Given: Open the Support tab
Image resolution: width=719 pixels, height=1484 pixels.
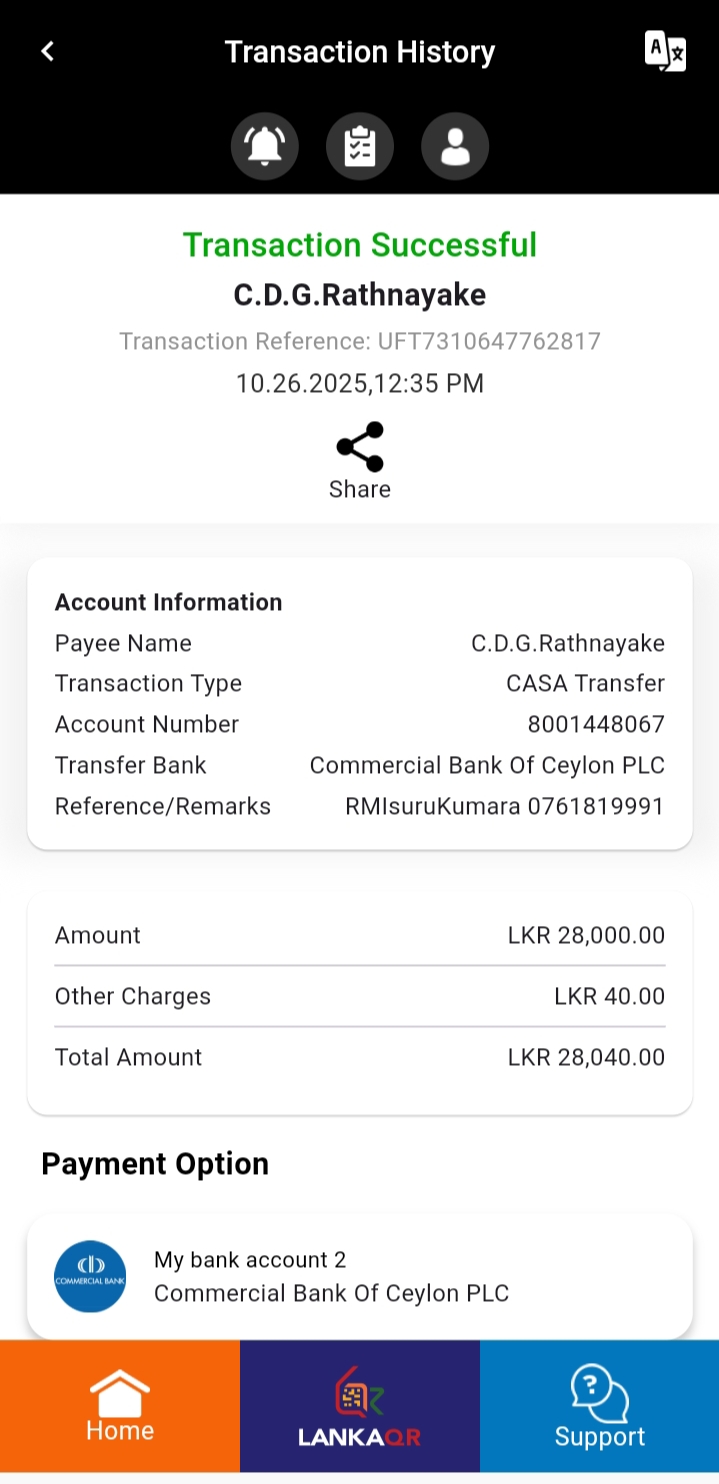Looking at the screenshot, I should click(x=599, y=1408).
